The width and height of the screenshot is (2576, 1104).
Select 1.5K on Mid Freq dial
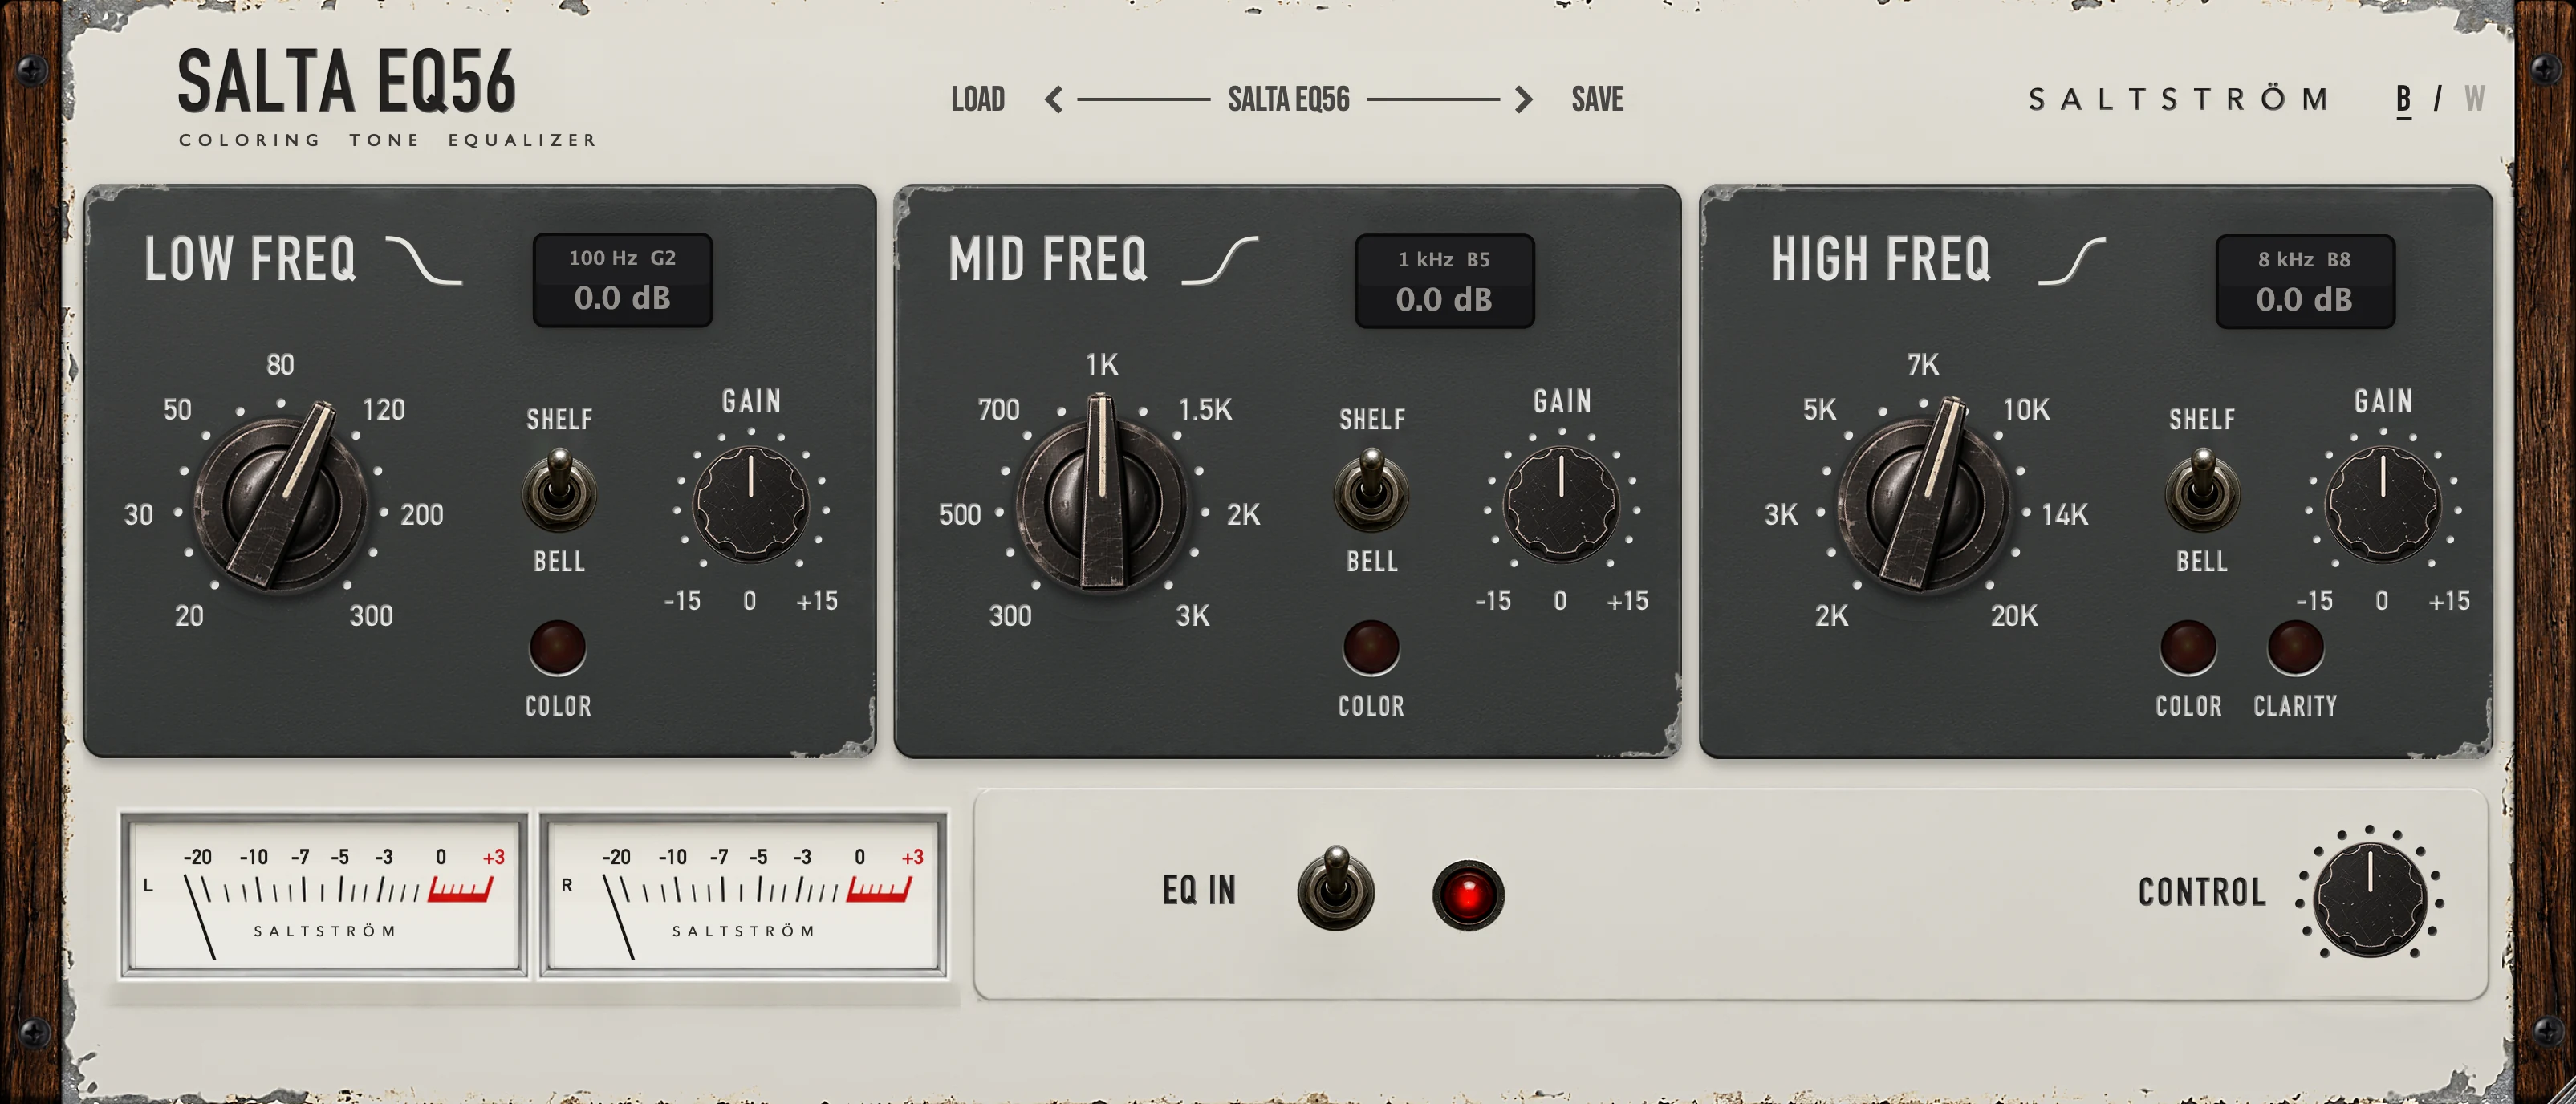point(1205,410)
